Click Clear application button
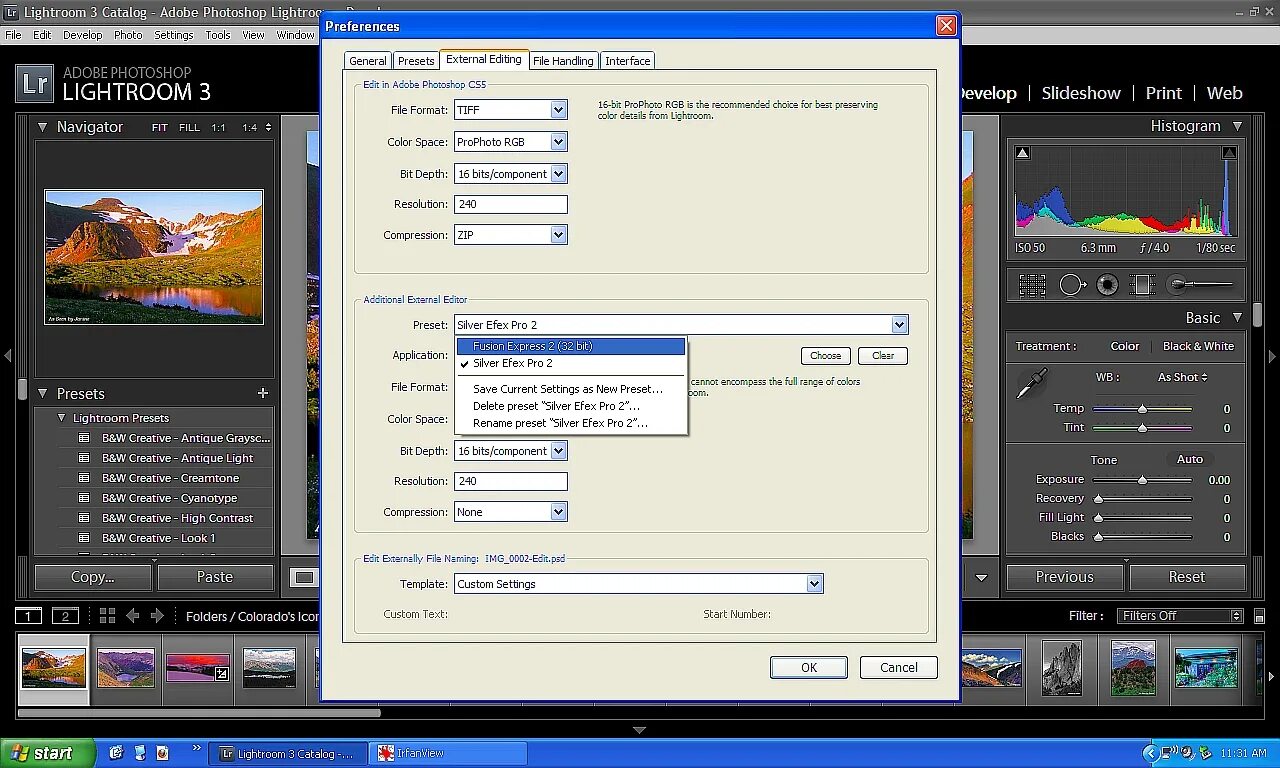Viewport: 1280px width, 768px height. (x=883, y=355)
